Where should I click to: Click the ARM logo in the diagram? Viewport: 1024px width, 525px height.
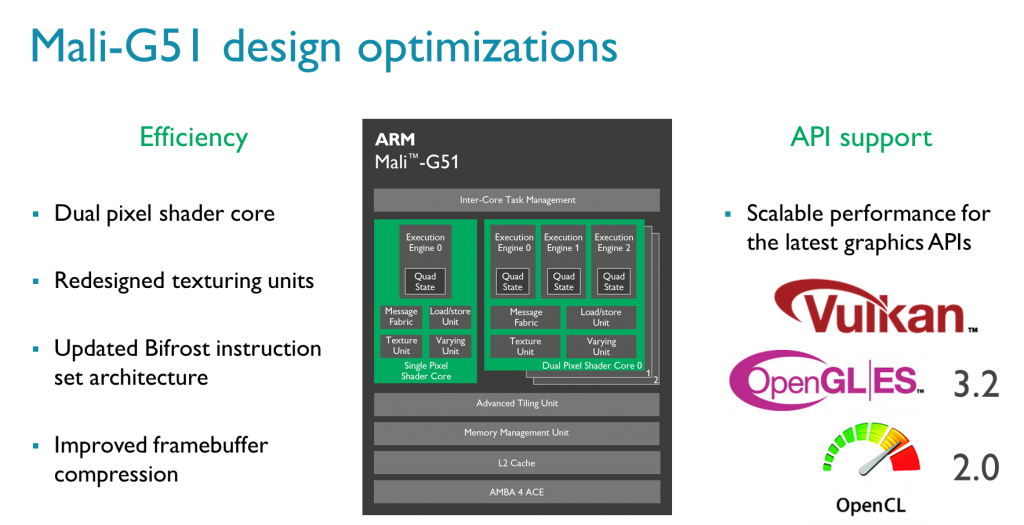pos(394,139)
